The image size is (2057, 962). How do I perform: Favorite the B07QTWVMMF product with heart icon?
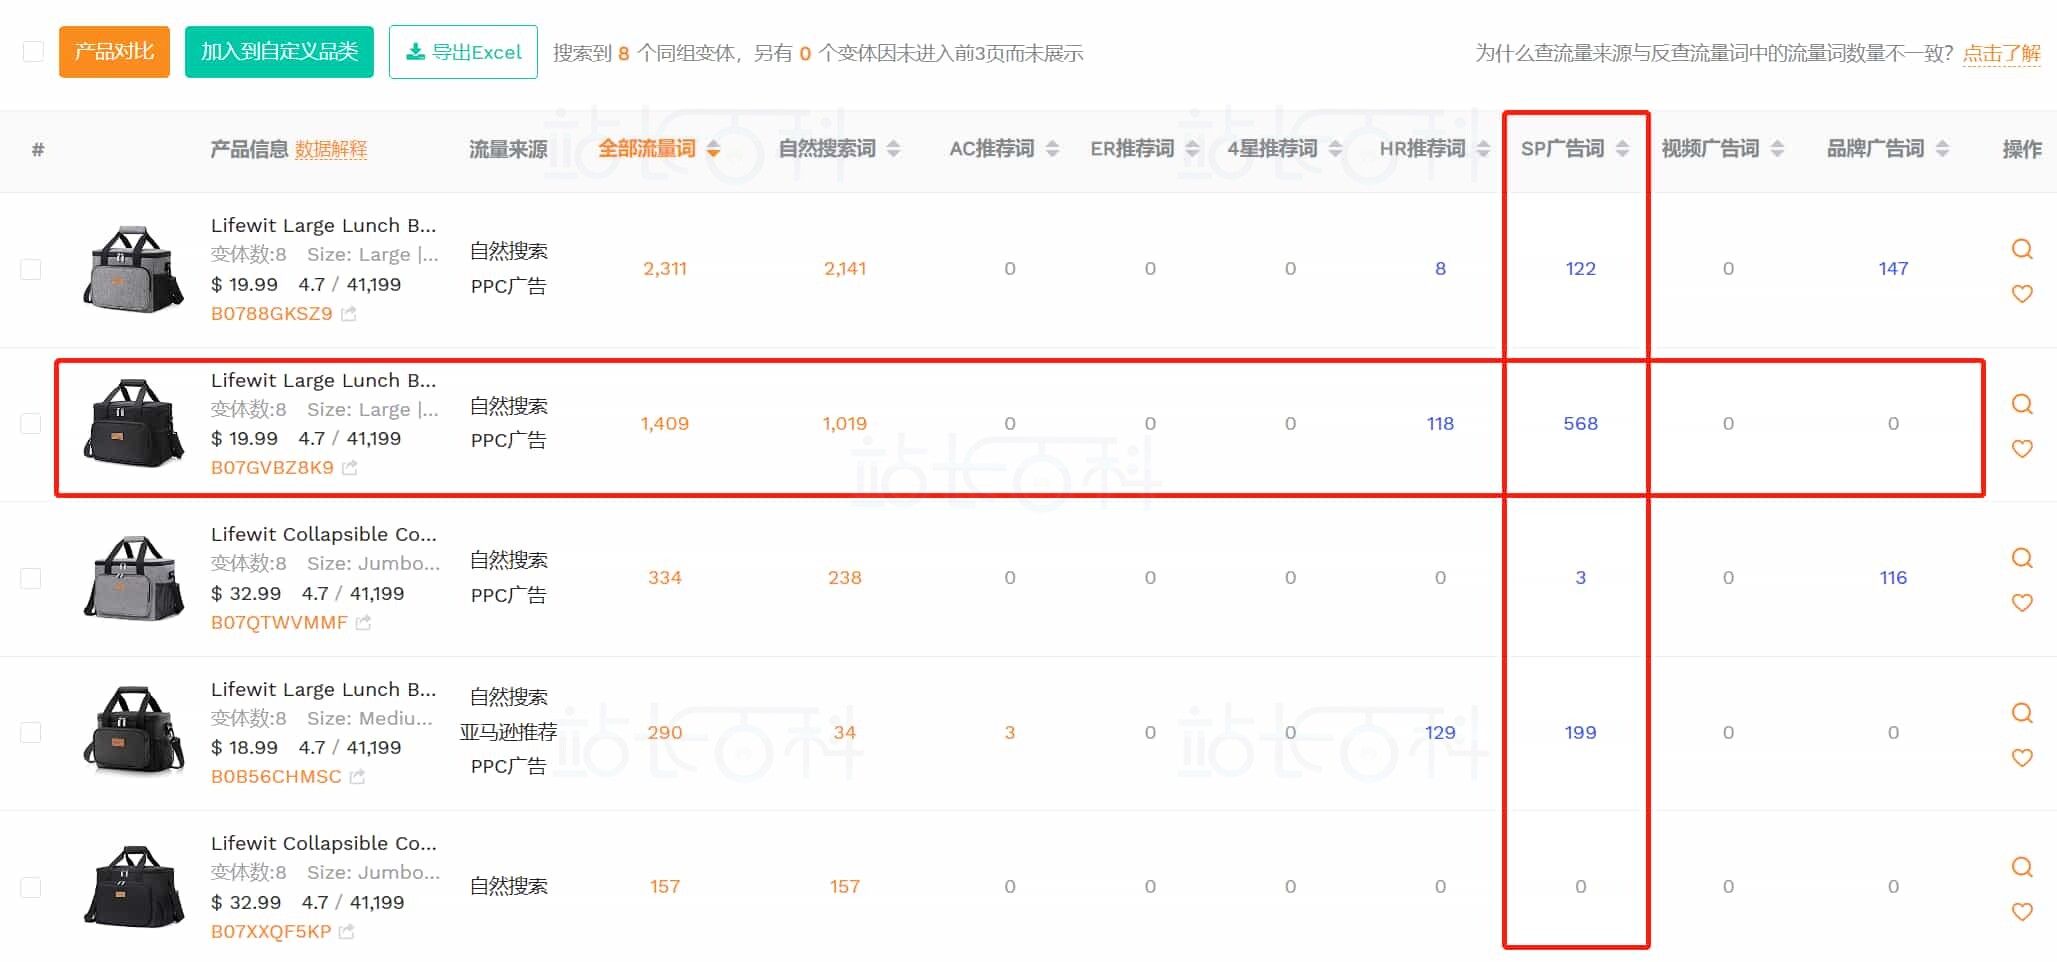pyautogui.click(x=2021, y=603)
